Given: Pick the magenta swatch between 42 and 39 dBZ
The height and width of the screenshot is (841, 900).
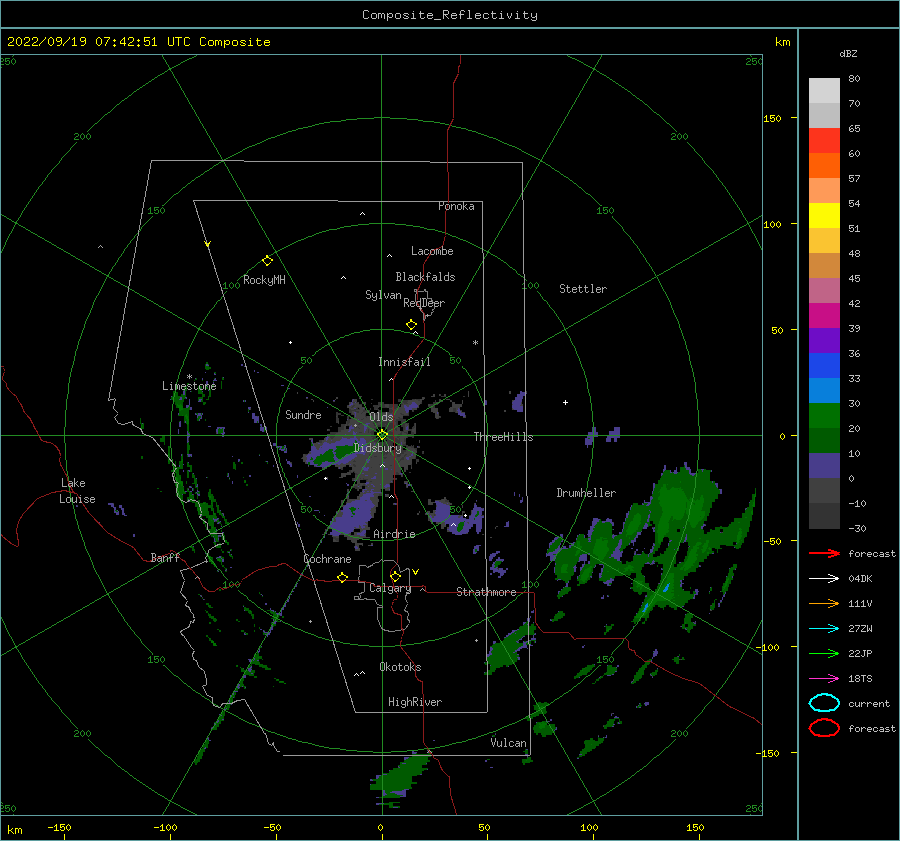Looking at the screenshot, I should tap(824, 316).
